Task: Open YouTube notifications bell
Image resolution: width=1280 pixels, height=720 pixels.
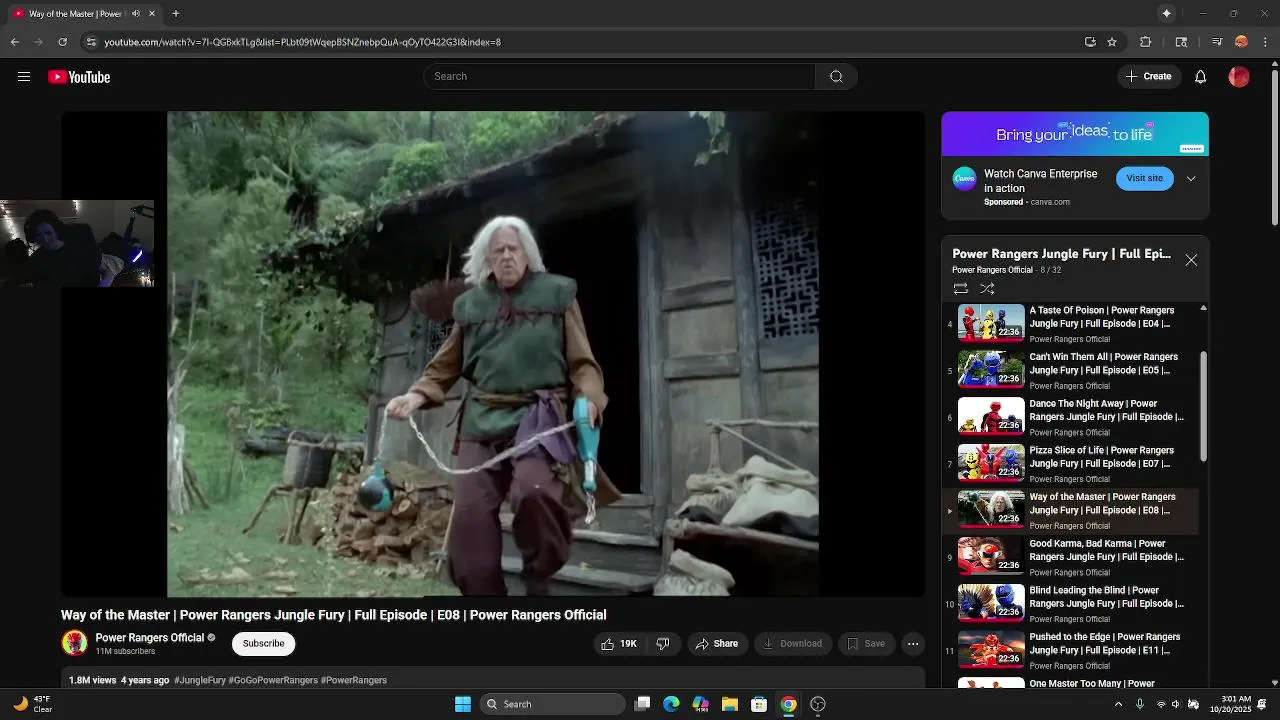Action: [x=1200, y=77]
